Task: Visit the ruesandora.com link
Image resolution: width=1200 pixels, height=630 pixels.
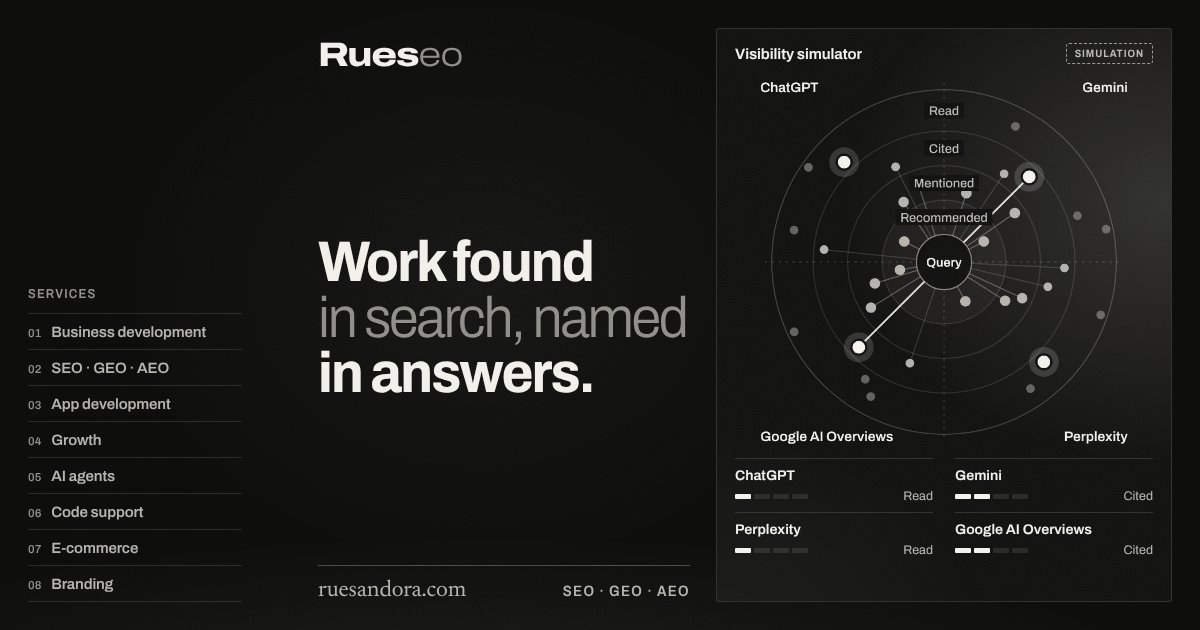Action: tap(392, 589)
